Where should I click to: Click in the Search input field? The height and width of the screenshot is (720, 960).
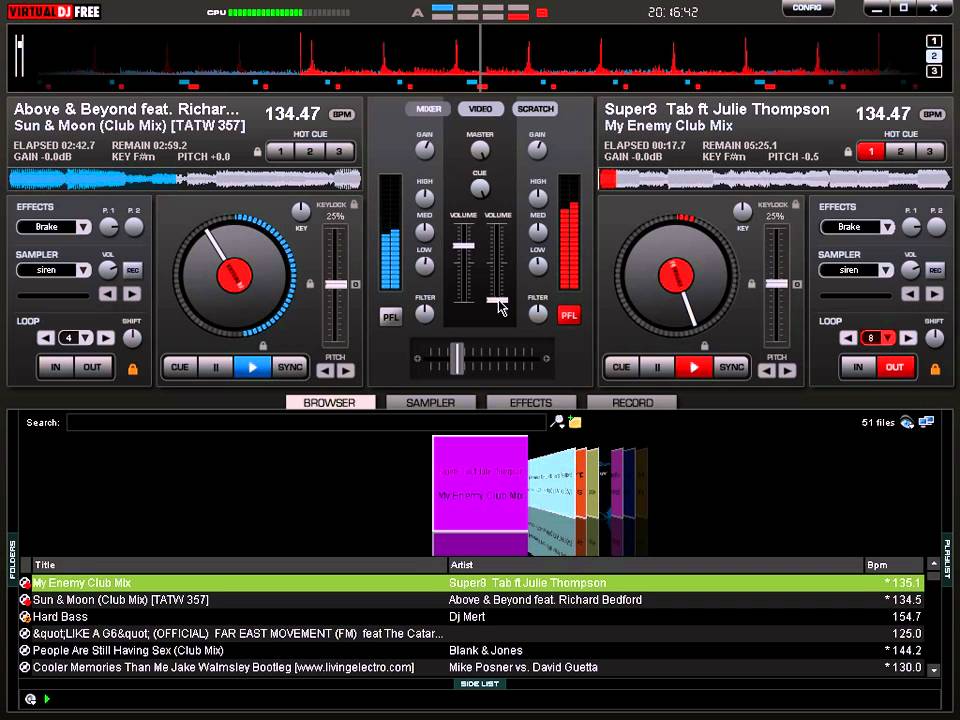point(306,422)
